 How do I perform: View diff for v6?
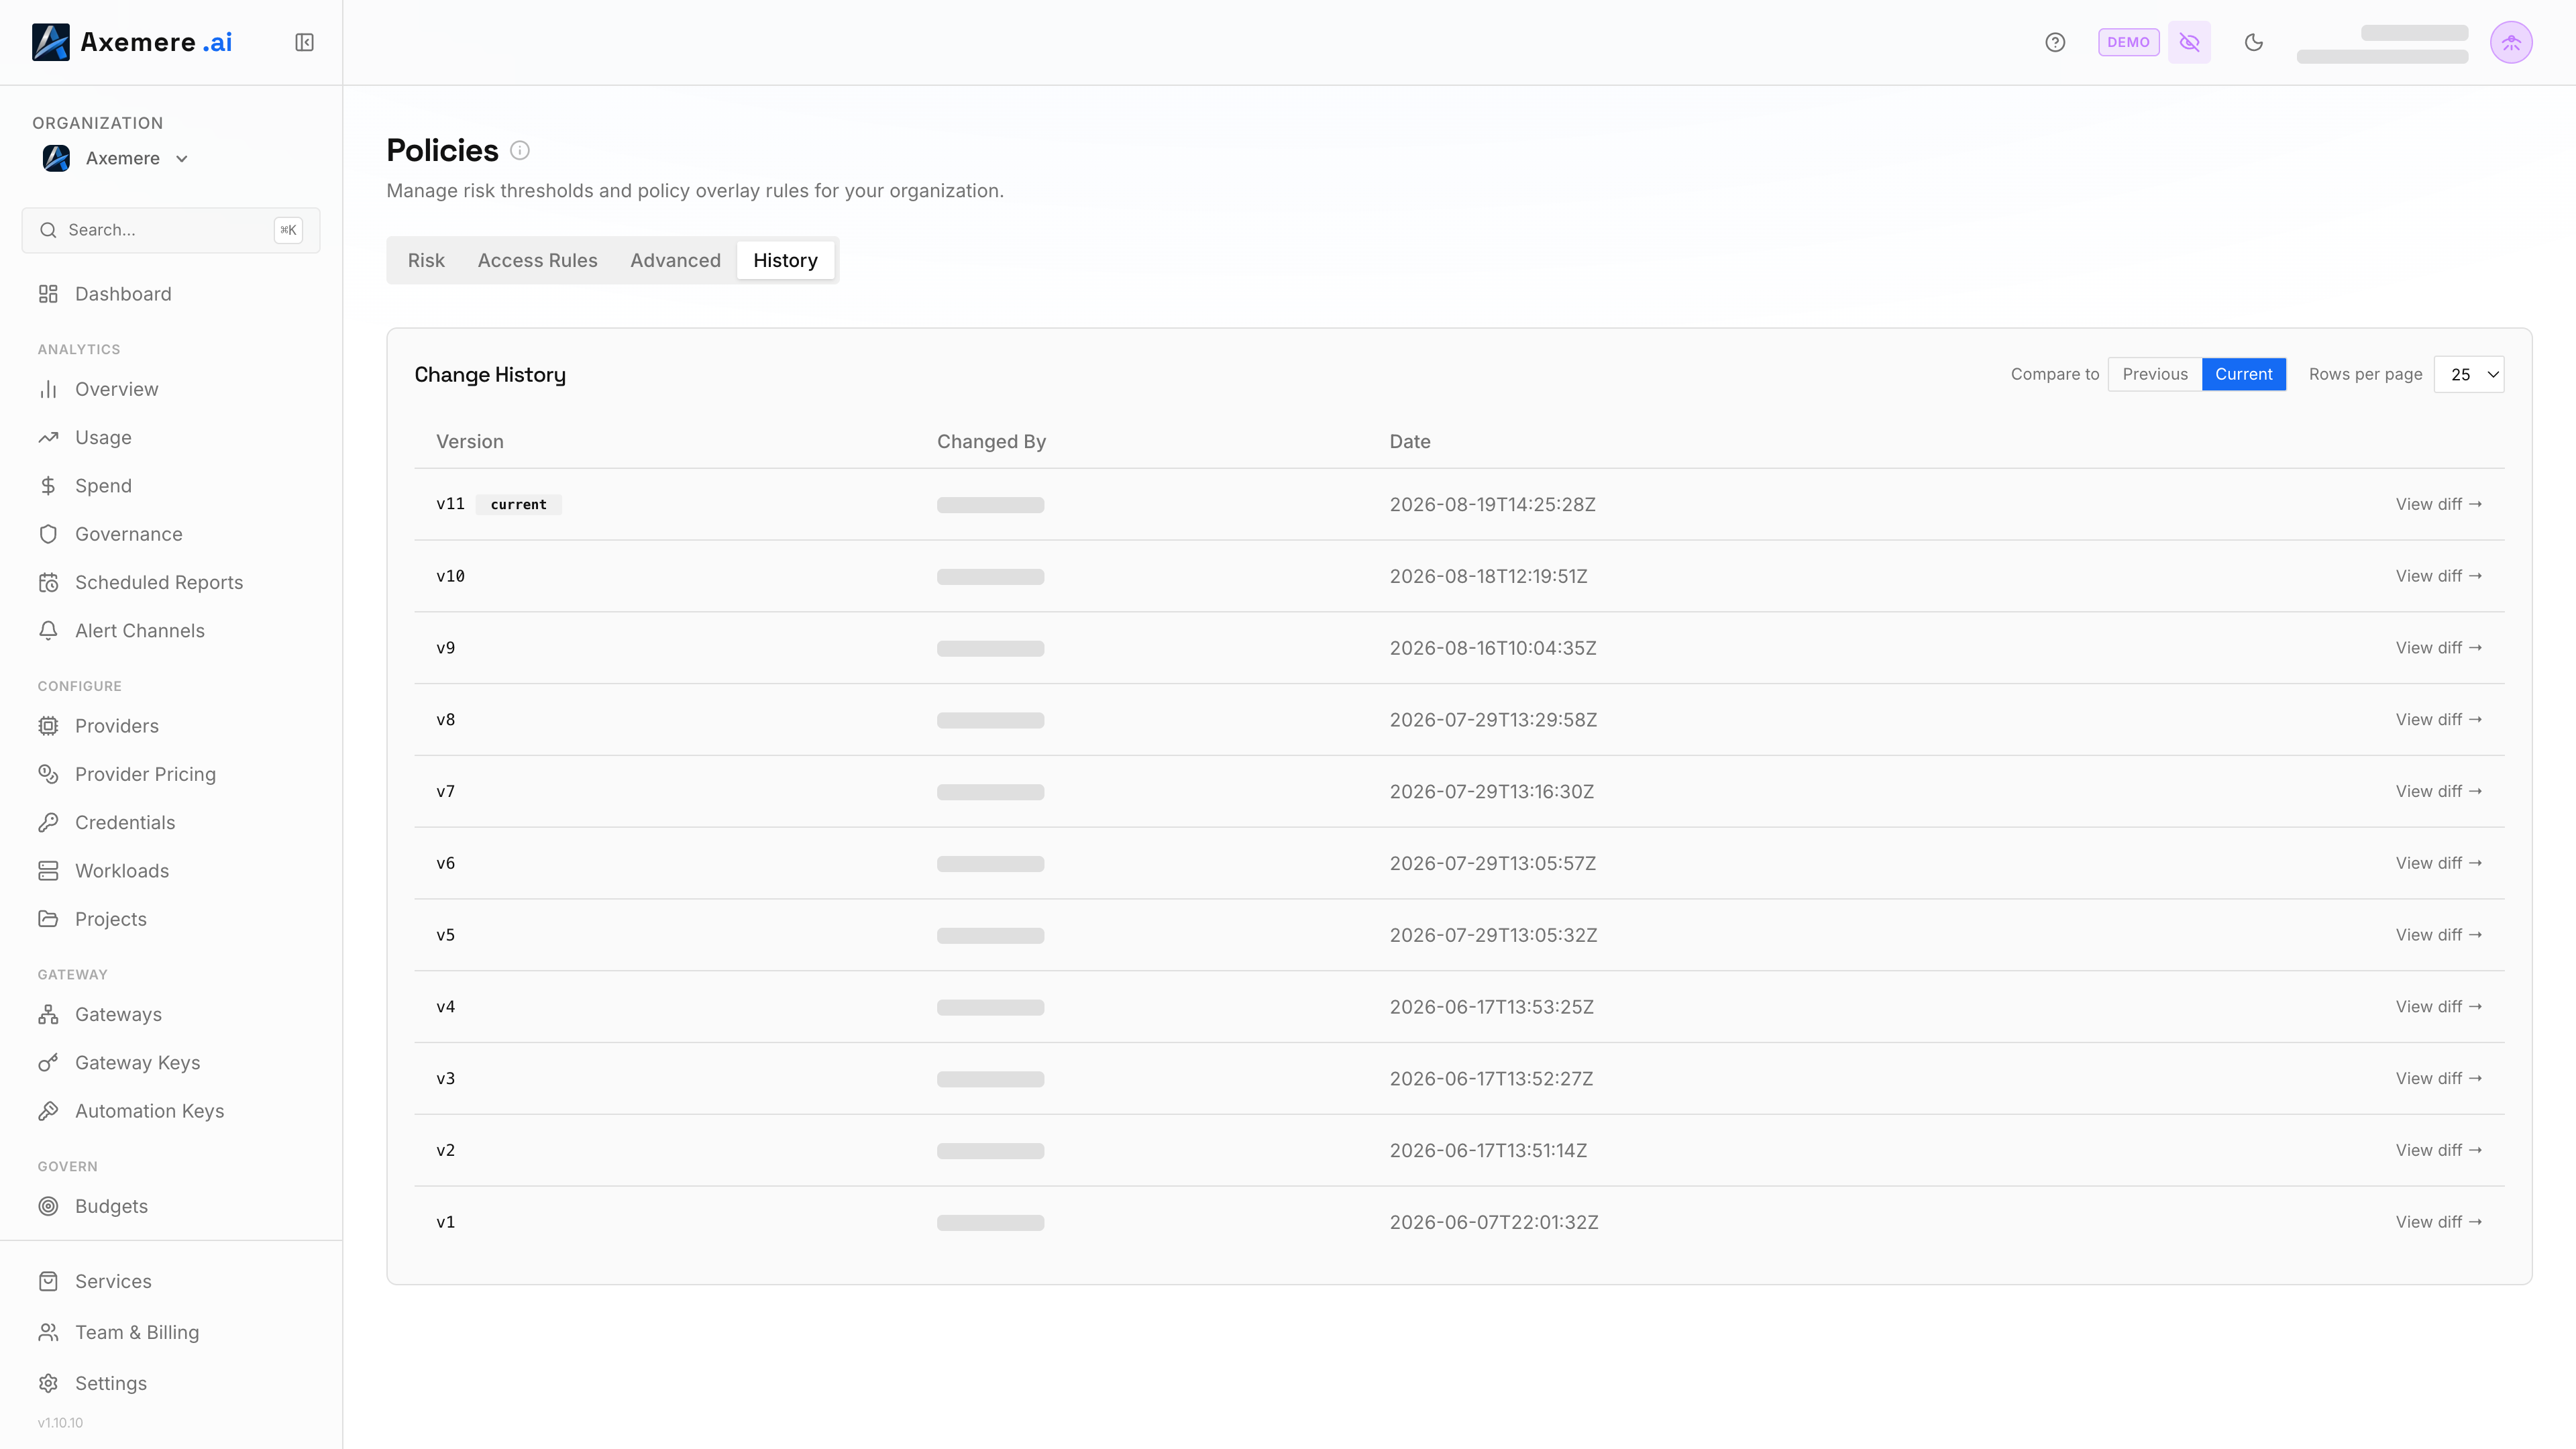(x=2438, y=863)
